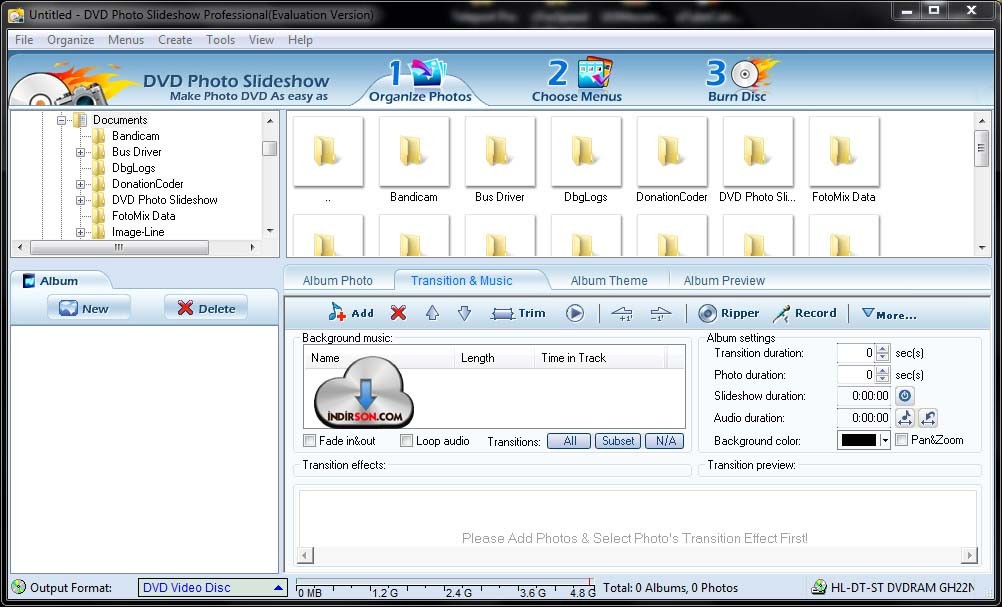Viewport: 1002px width, 607px height.
Task: Click the disc capacity usage bar
Action: (x=445, y=587)
